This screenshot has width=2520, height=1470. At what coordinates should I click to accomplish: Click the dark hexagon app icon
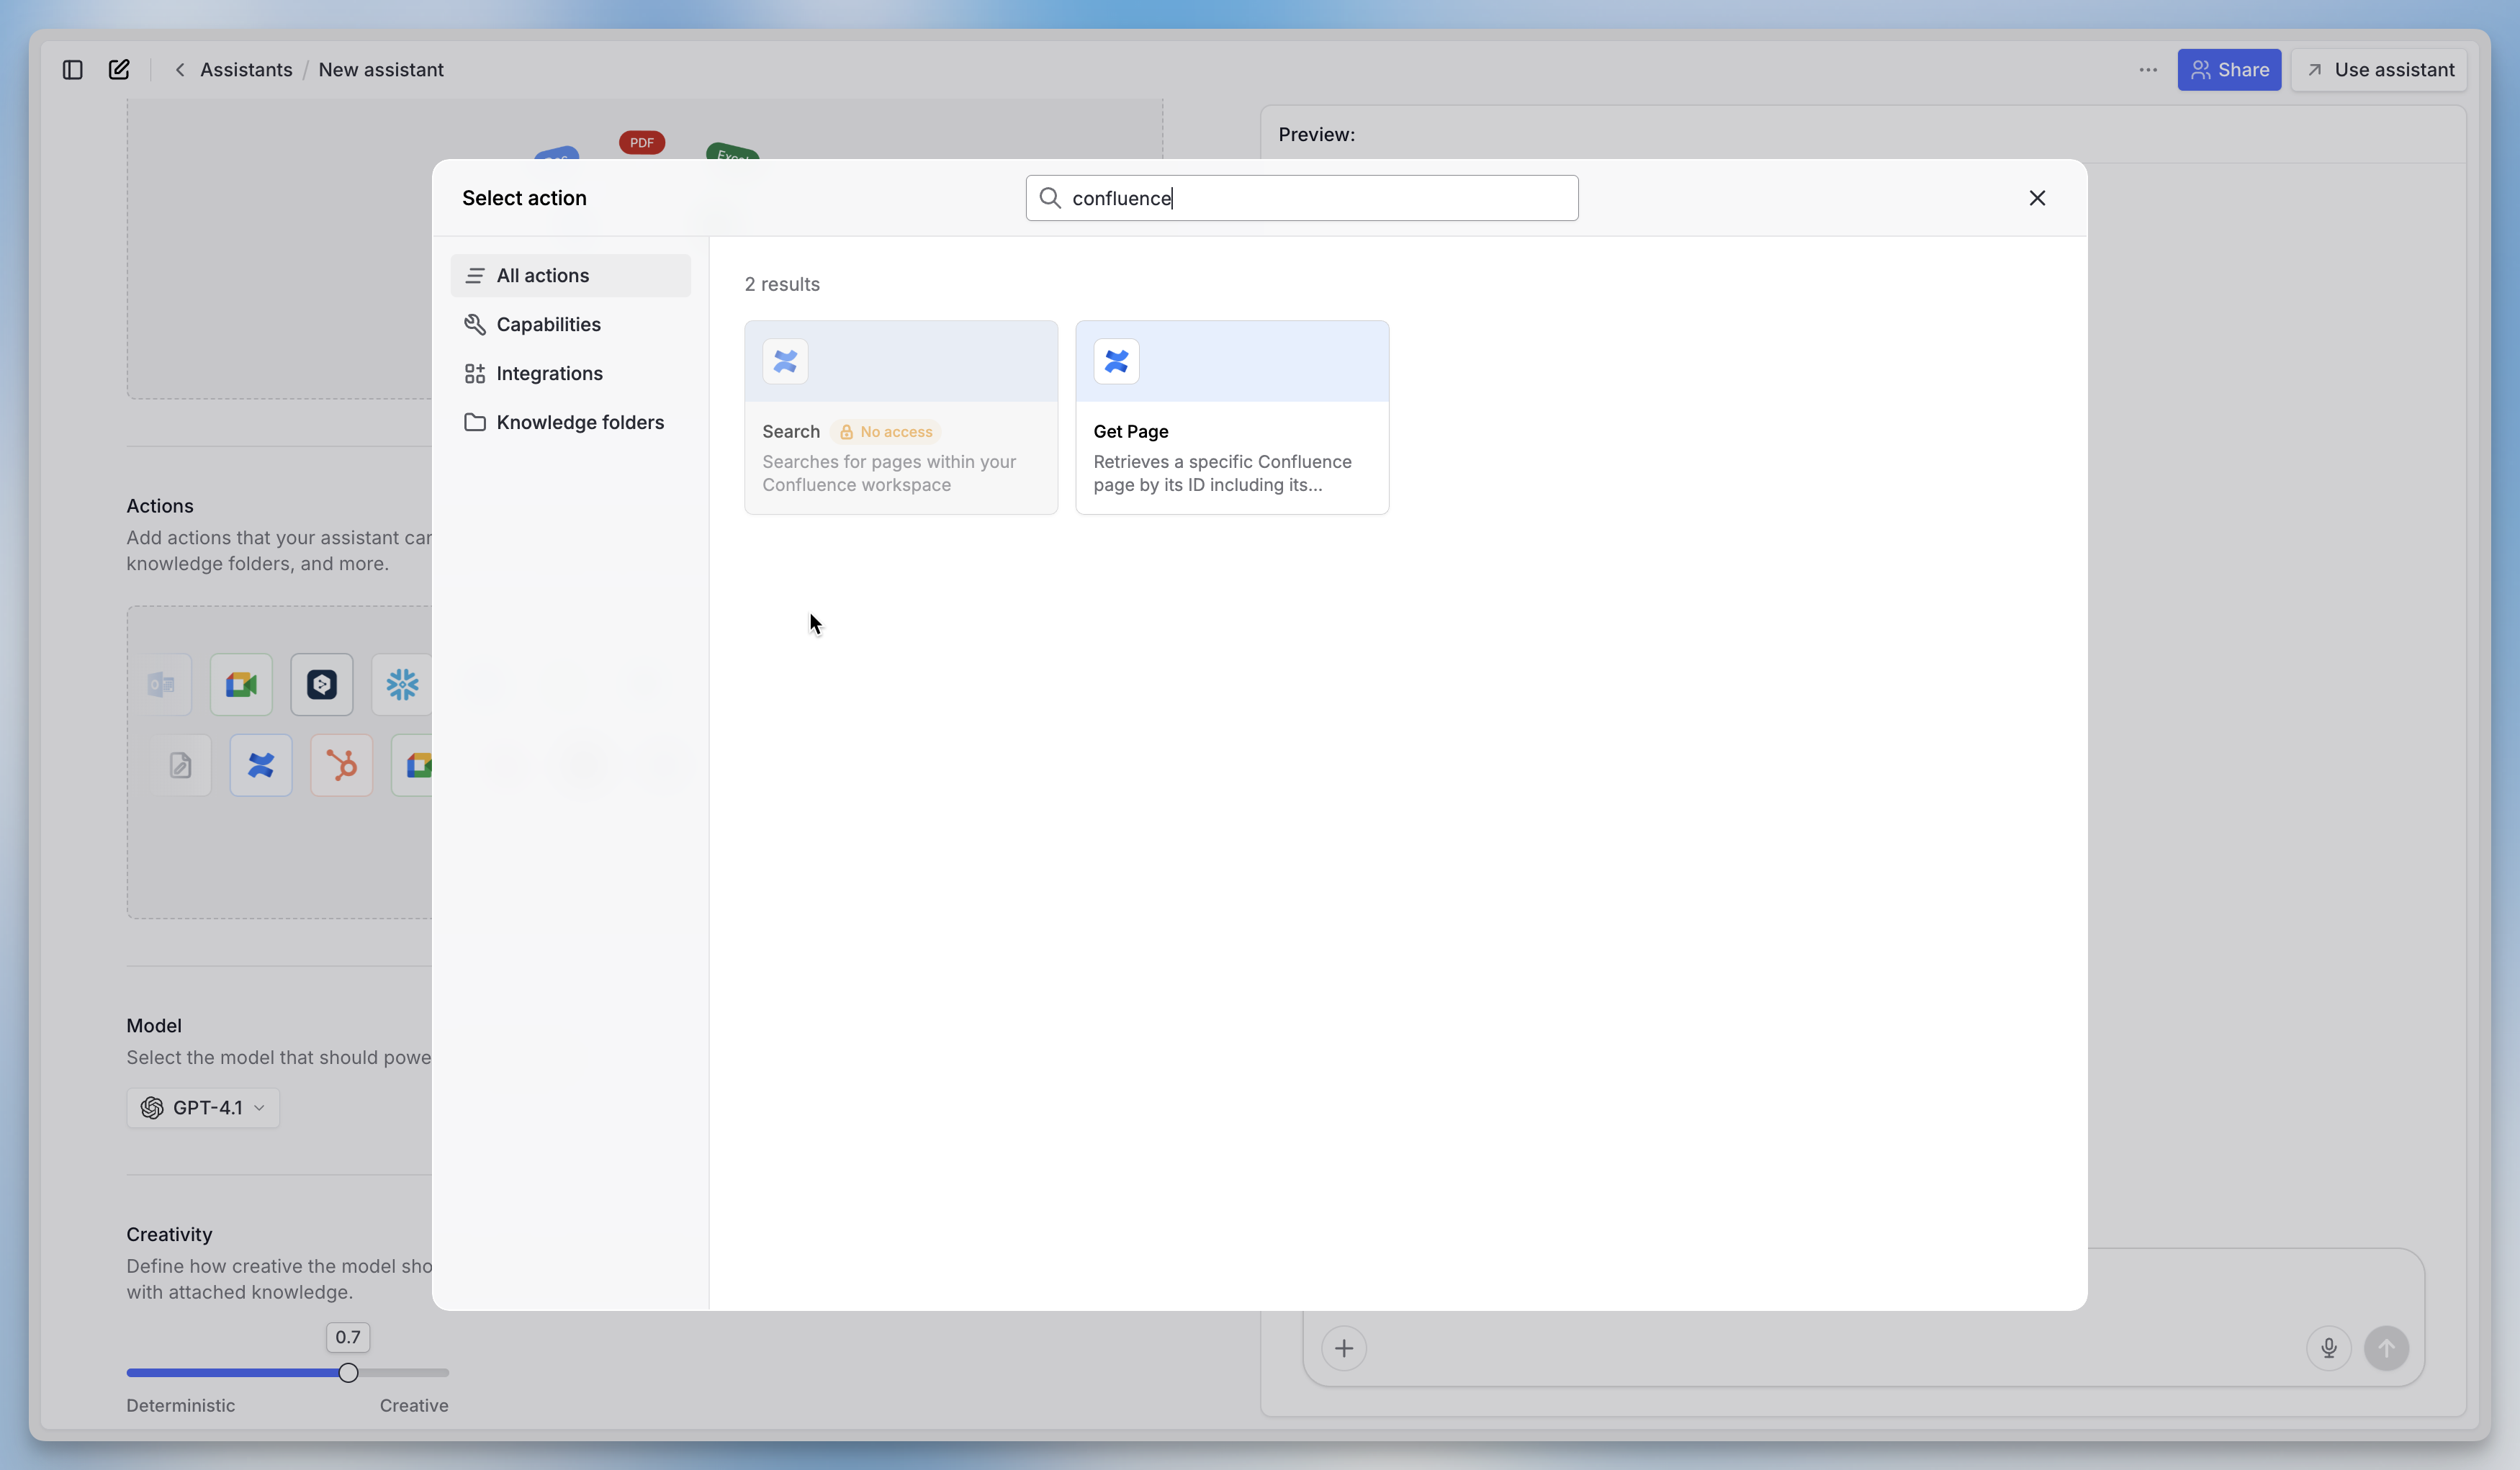(322, 685)
